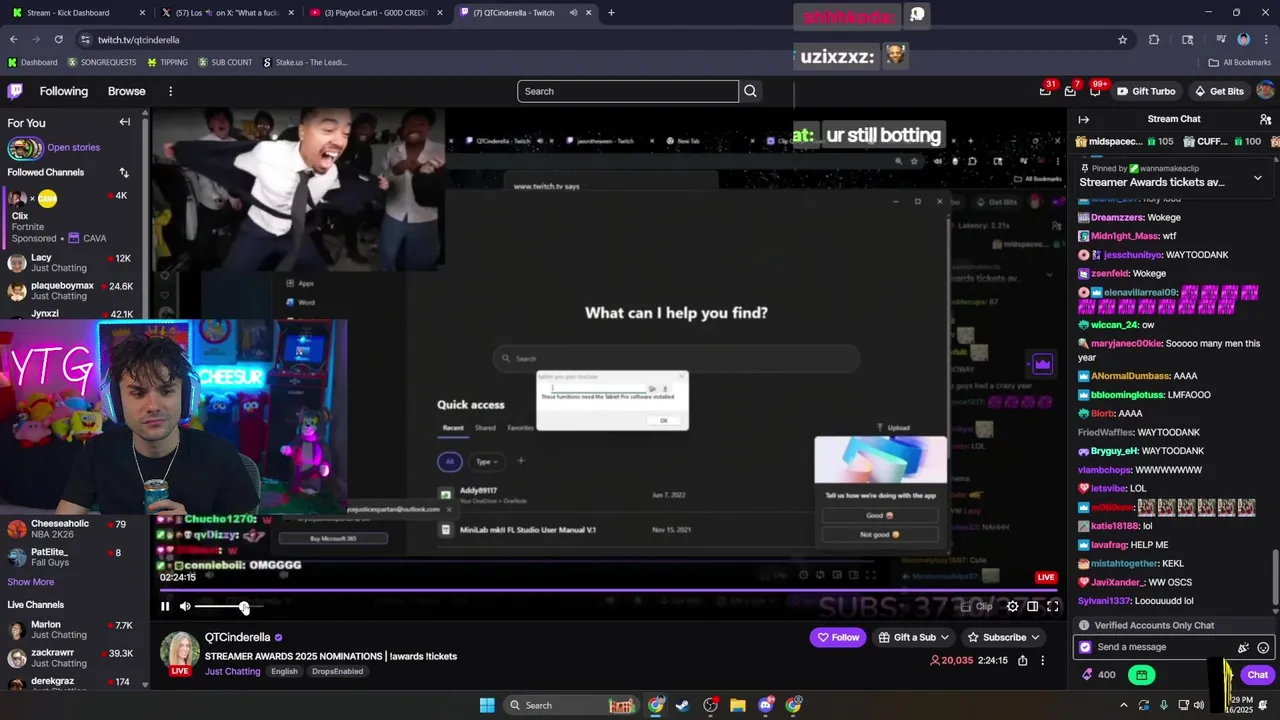1280x720 pixels.
Task: Switch to Los on X browser tab
Action: [x=228, y=13]
